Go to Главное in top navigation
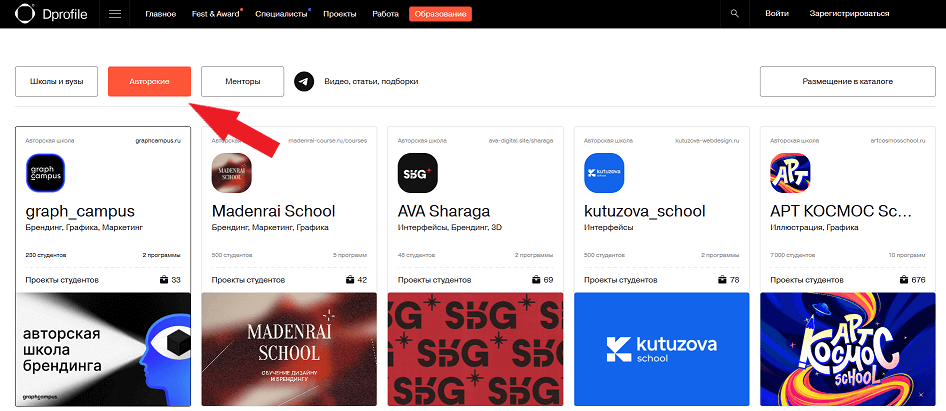This screenshot has height=411, width=946. 160,14
